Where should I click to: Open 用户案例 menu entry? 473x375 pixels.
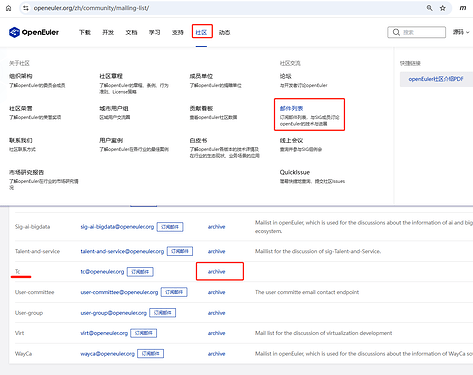point(111,140)
